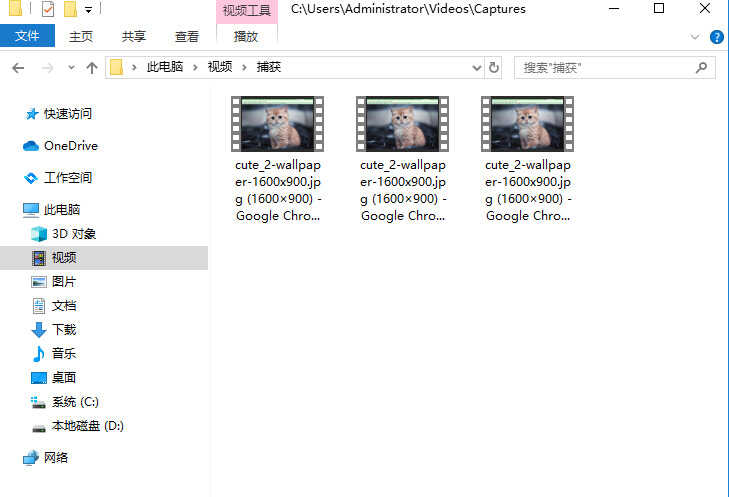729x497 pixels.
Task: Click the 工作空间 diamond icon
Action: point(31,178)
